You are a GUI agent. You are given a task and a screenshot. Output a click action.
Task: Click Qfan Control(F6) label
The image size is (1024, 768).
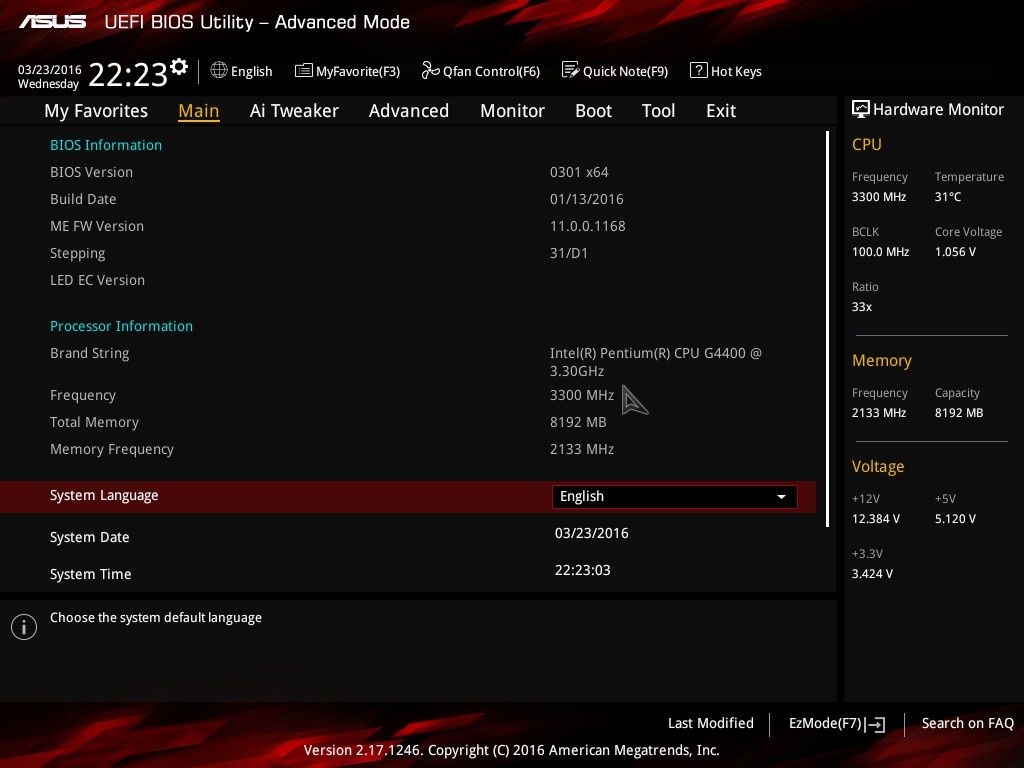[x=491, y=71]
